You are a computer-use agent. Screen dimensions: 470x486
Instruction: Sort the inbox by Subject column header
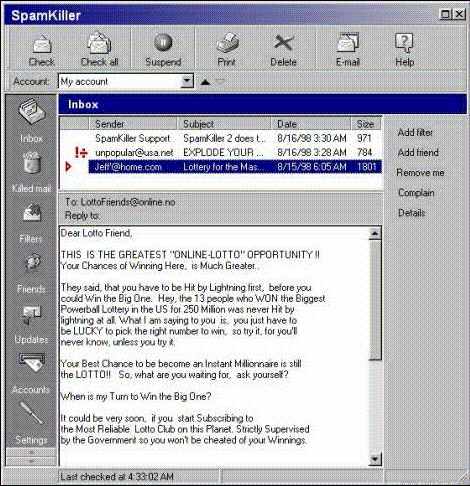tap(223, 124)
